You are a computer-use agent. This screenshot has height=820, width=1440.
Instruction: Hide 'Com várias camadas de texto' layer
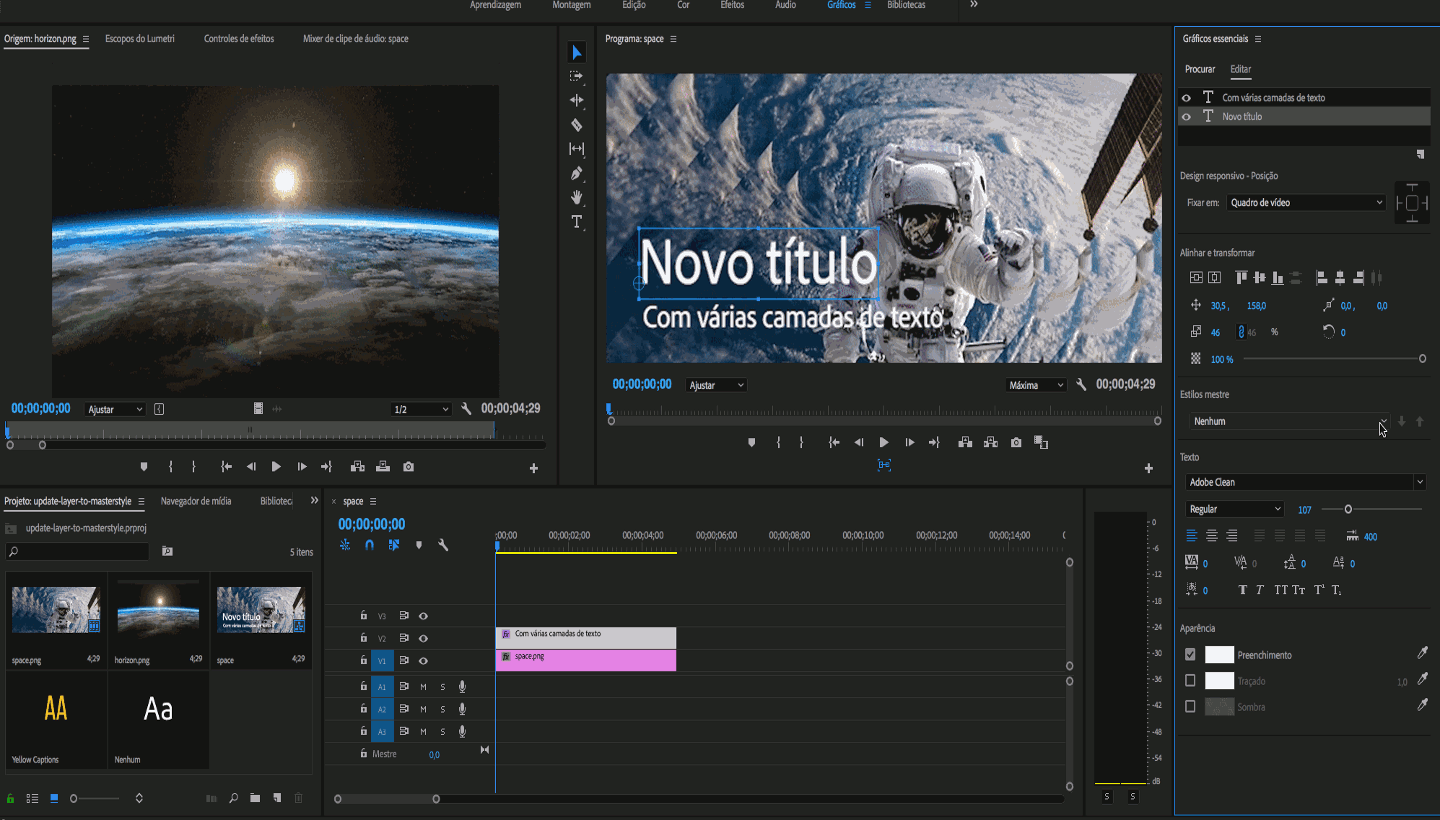(1187, 98)
